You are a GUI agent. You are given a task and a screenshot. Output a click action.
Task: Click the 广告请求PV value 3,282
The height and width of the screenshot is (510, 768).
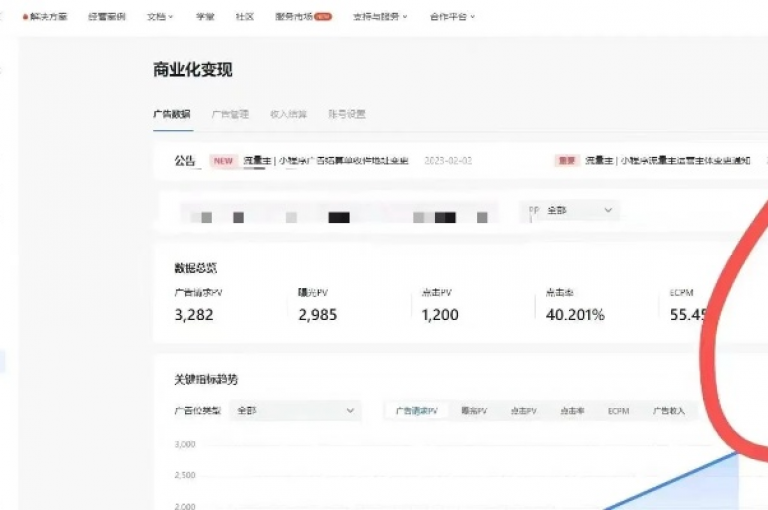(194, 315)
